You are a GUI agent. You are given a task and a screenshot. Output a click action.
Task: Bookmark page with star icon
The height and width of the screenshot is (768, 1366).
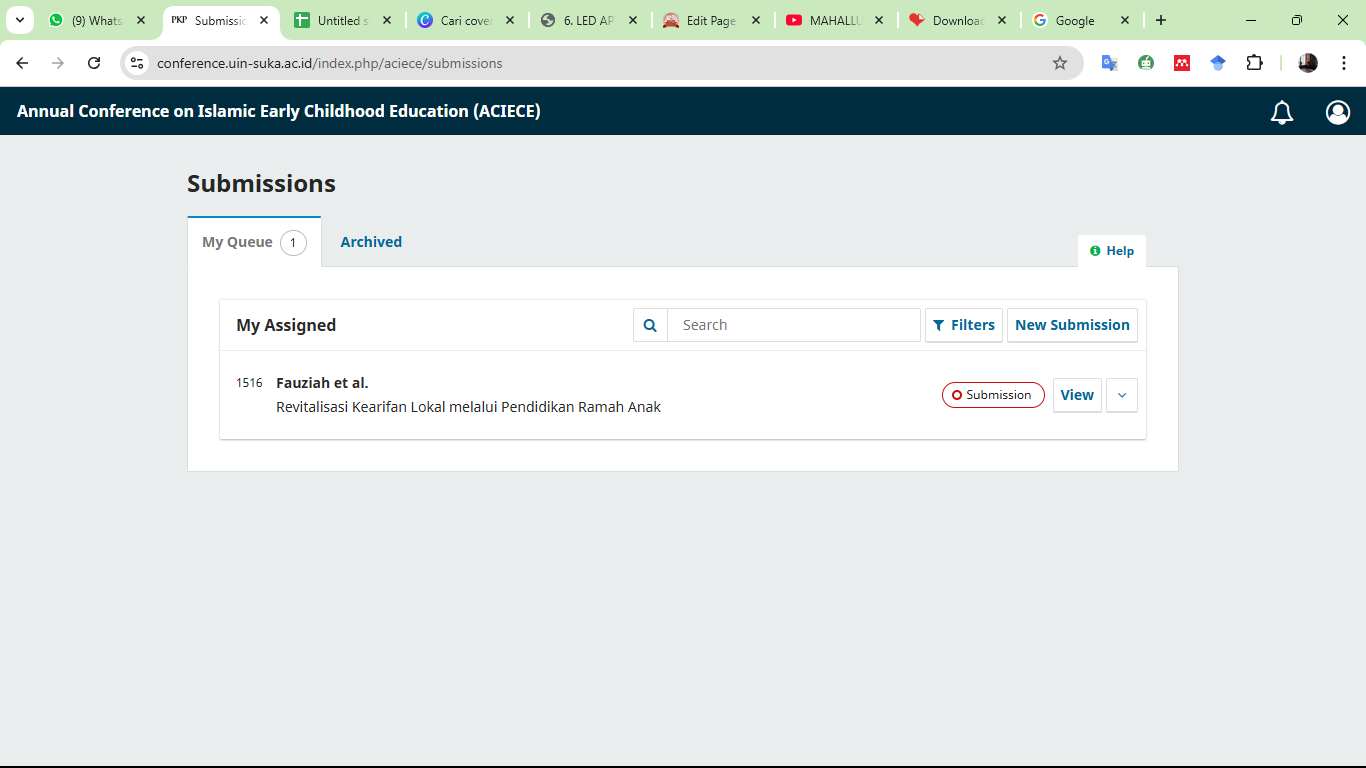(x=1060, y=63)
